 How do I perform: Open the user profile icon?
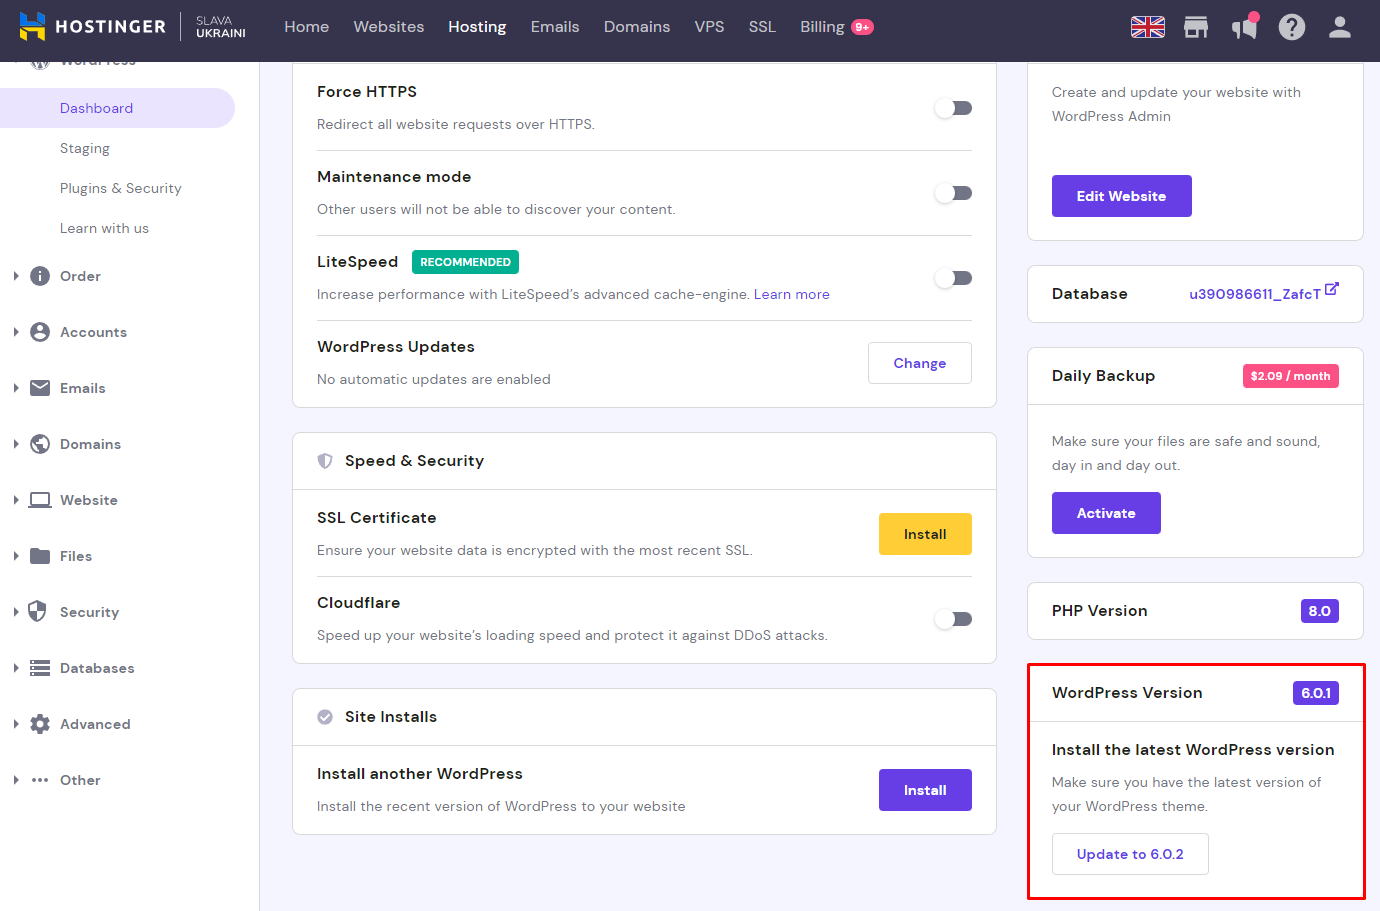coord(1339,27)
